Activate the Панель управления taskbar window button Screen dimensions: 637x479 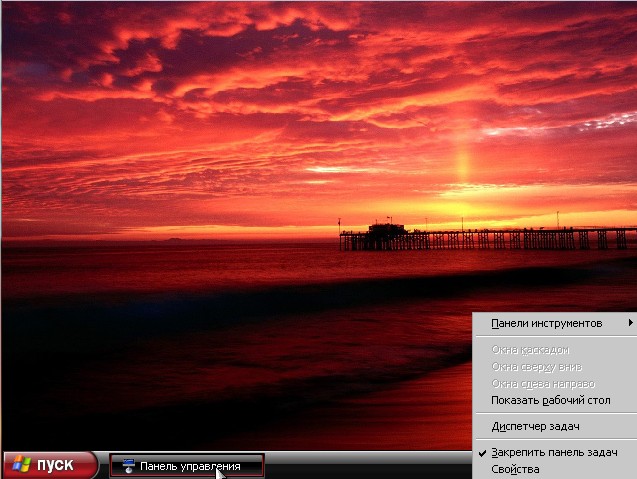[x=188, y=466]
